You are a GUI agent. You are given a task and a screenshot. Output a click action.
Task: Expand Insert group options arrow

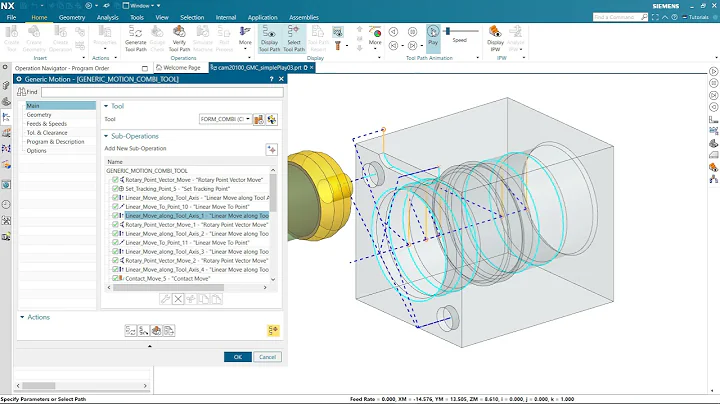coord(84,58)
